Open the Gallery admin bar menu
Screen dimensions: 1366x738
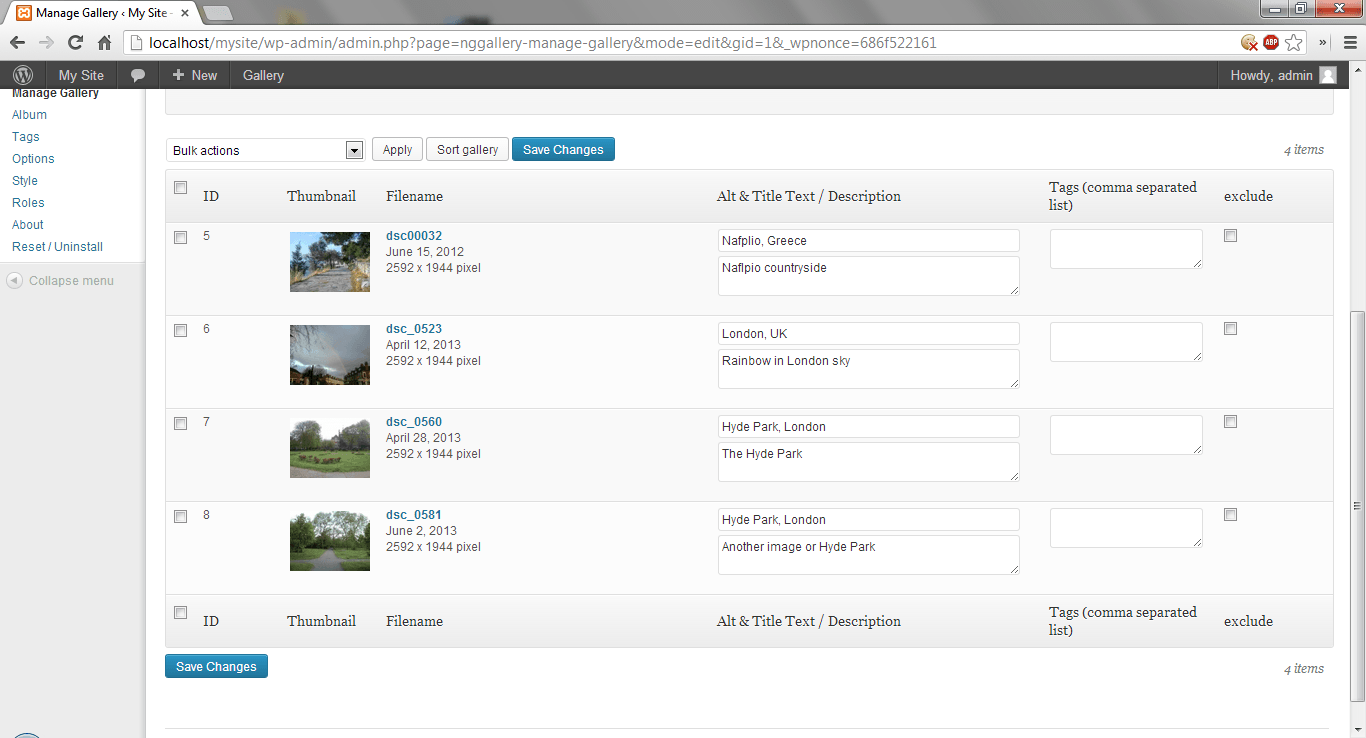pos(263,75)
